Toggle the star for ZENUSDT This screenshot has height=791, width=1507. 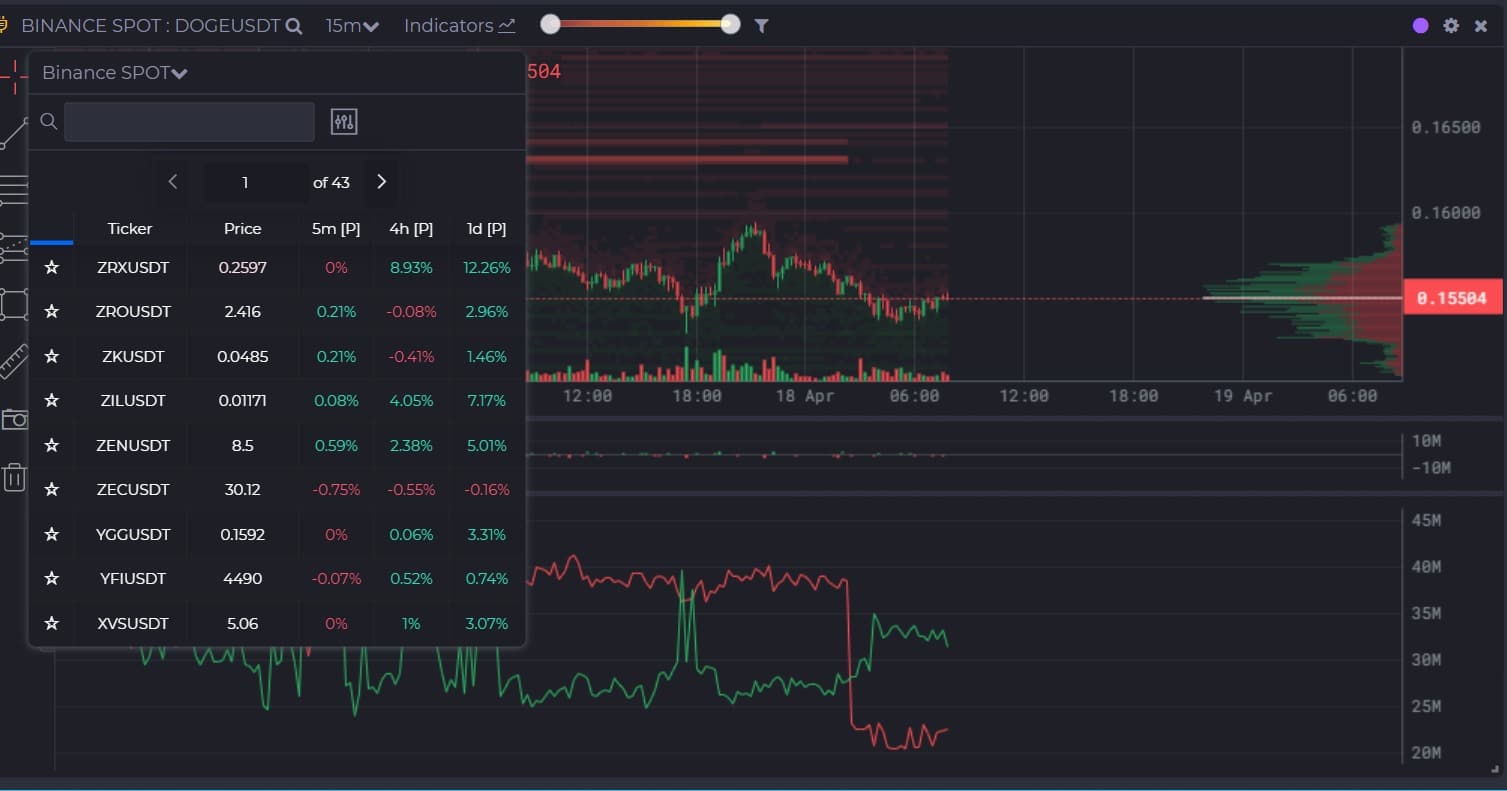tap(52, 446)
